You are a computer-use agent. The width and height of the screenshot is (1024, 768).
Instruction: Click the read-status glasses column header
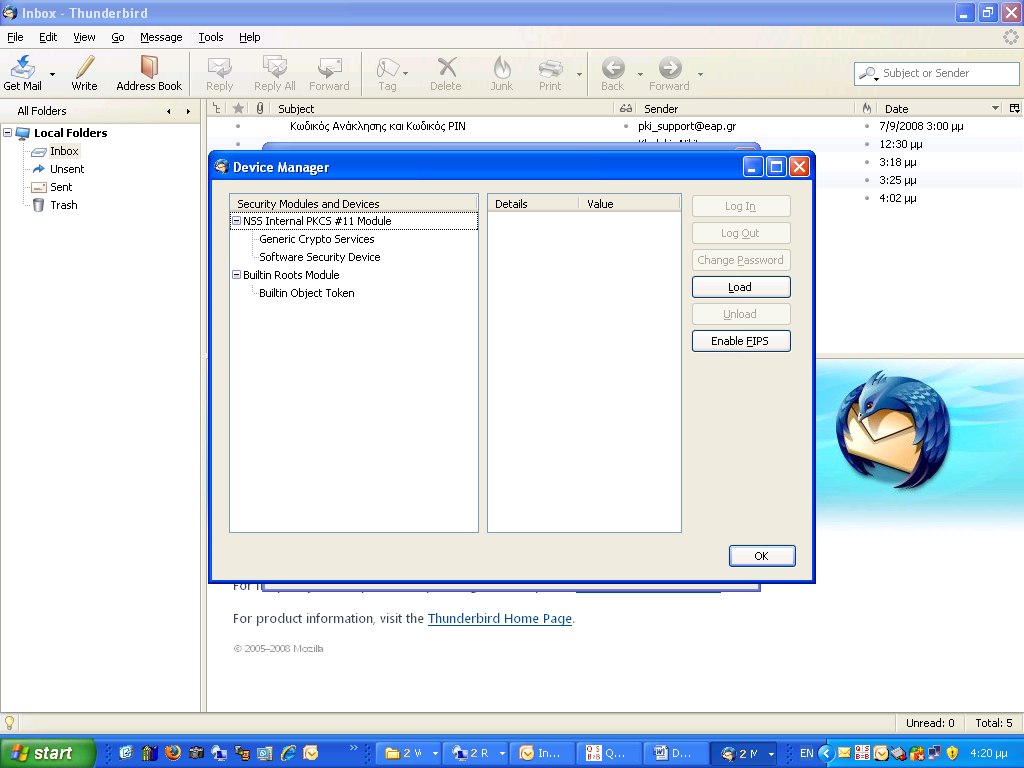coord(626,108)
